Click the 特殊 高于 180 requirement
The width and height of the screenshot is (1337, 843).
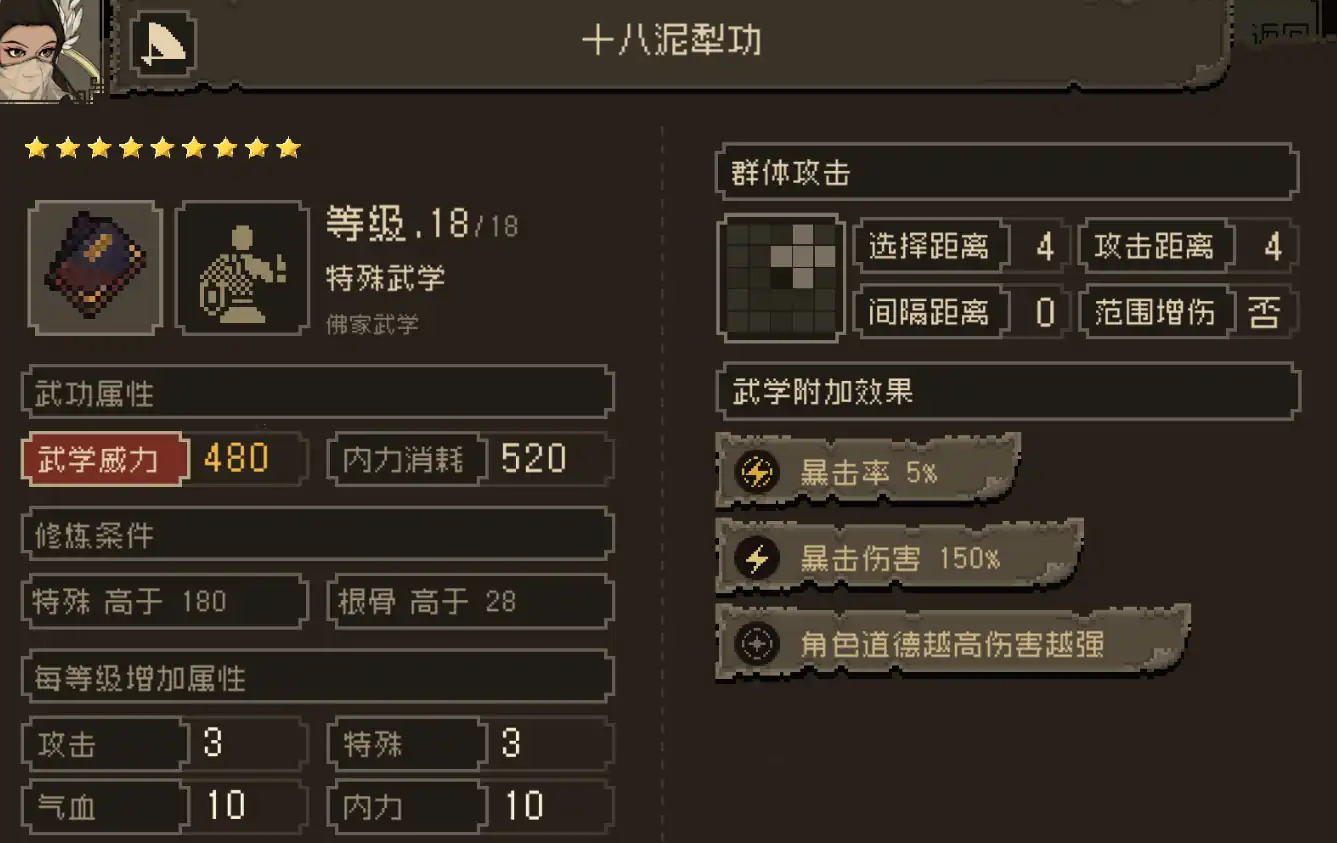(x=165, y=602)
